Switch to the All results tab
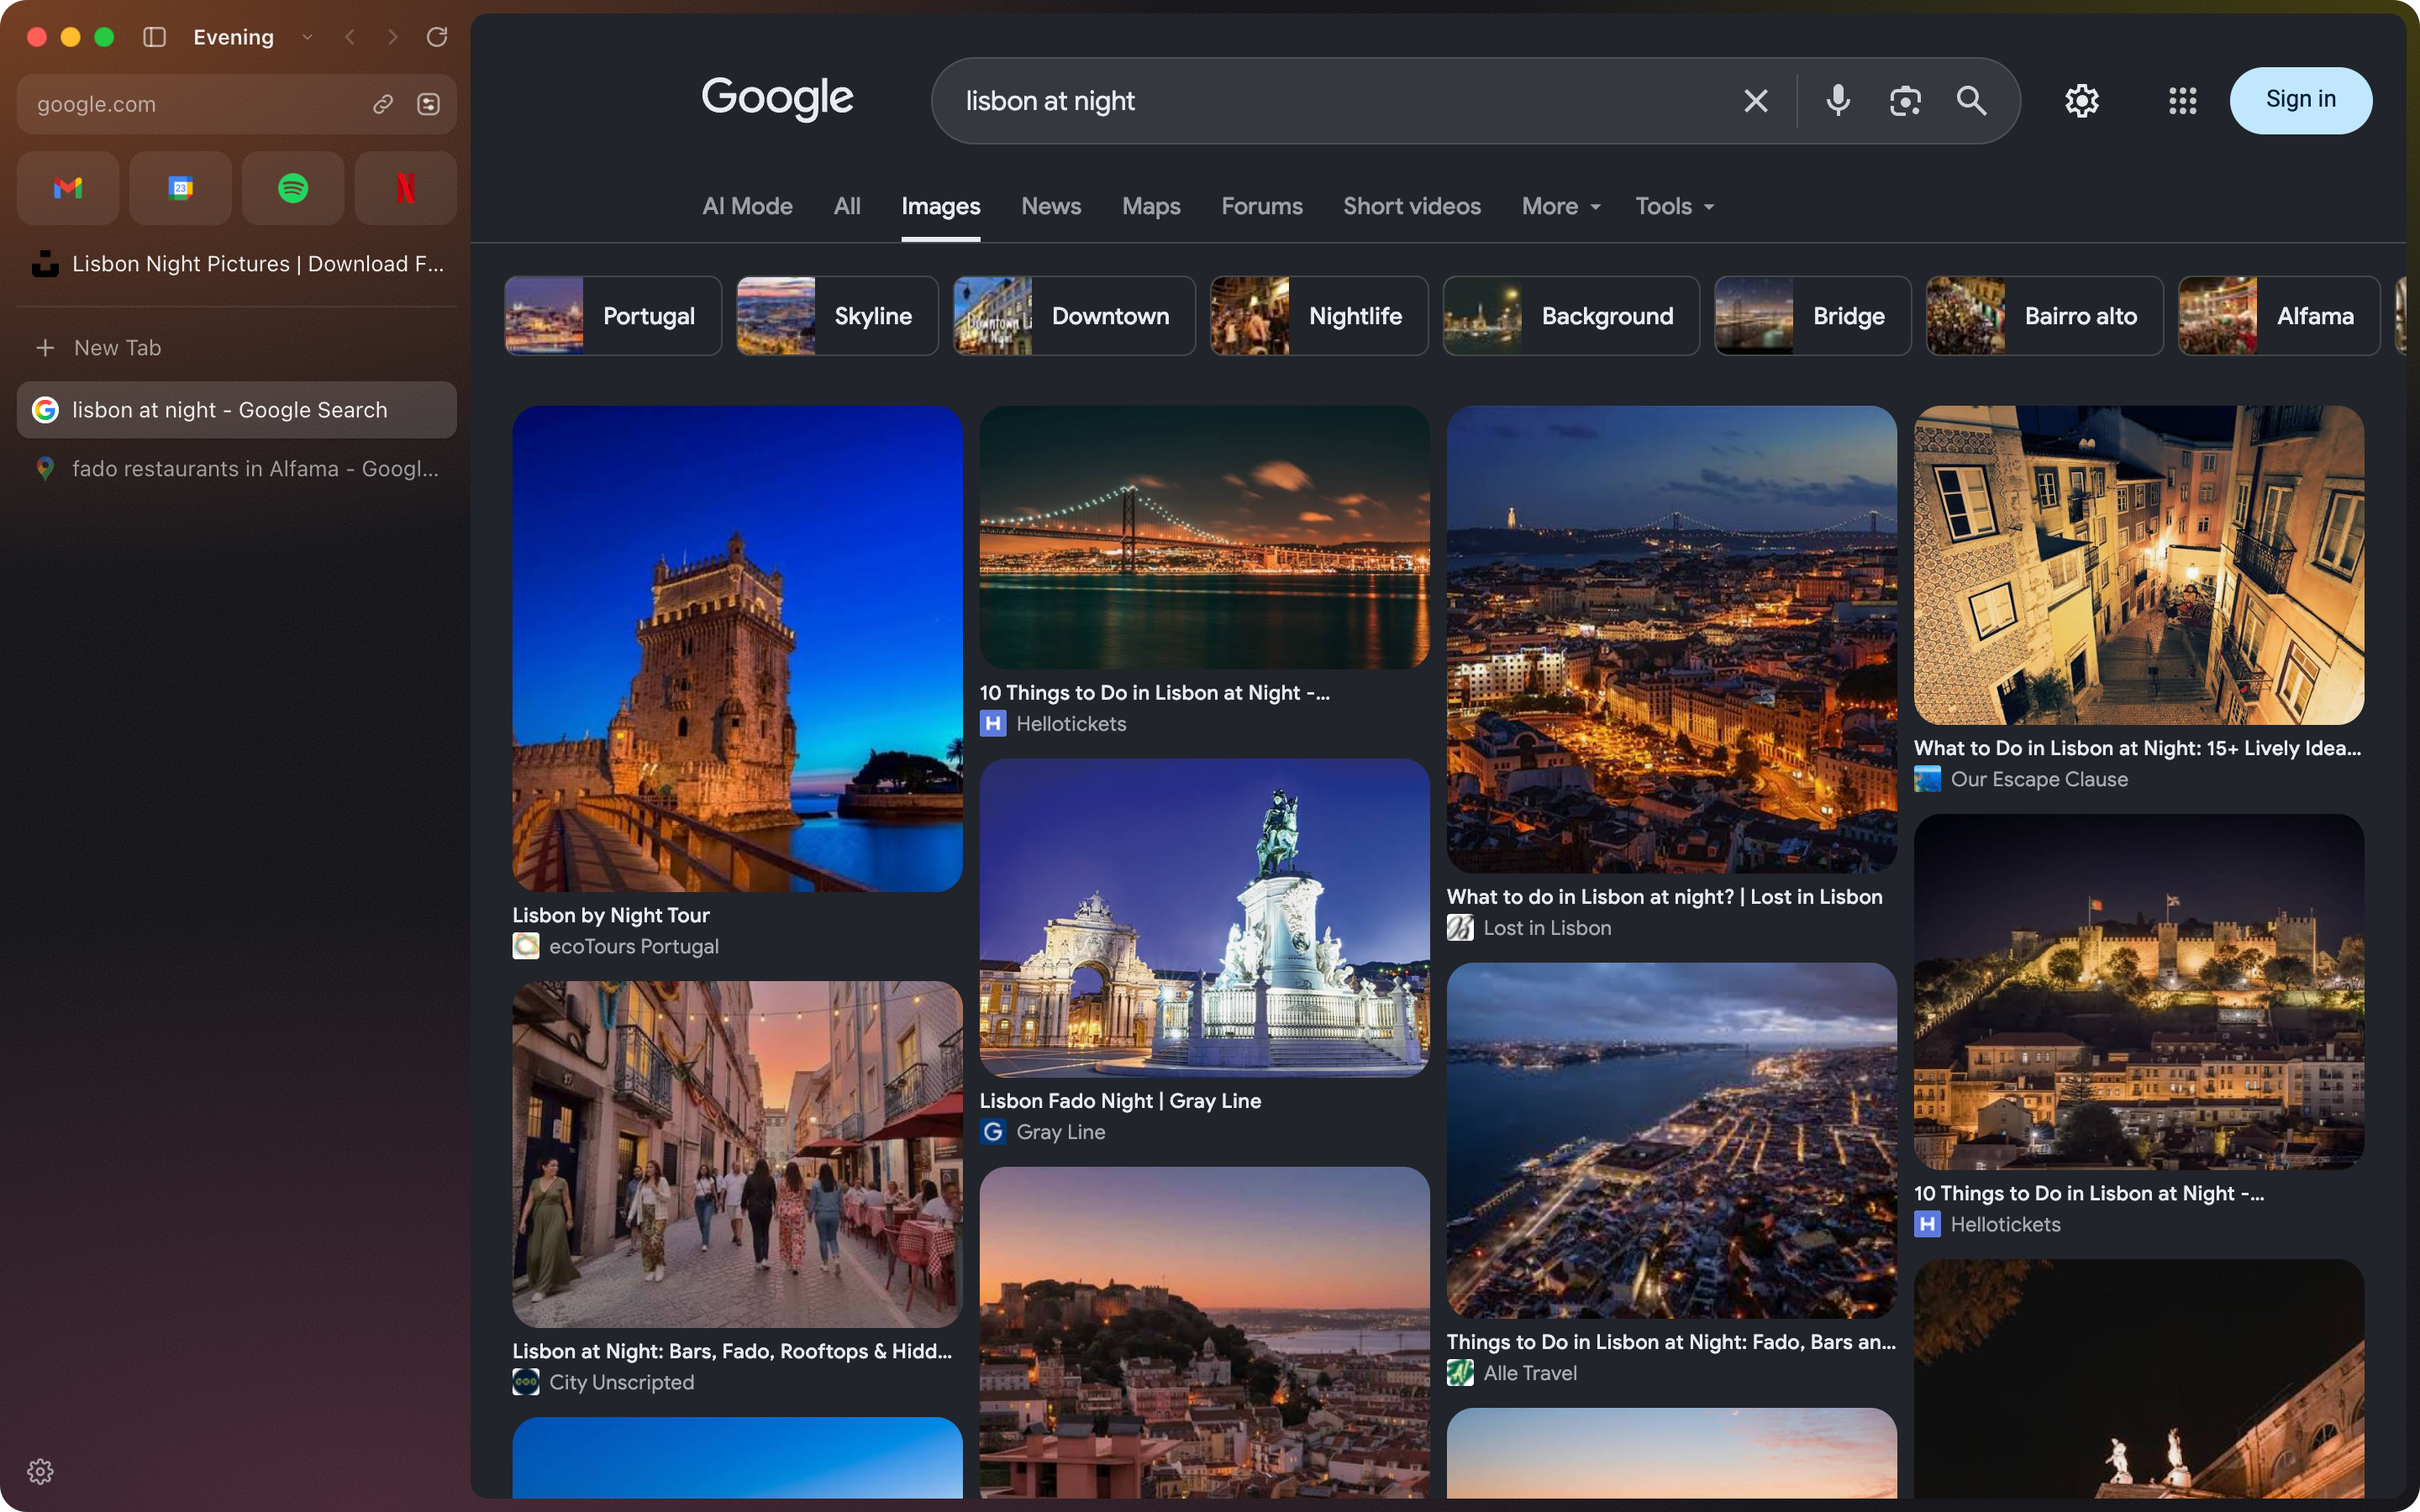The width and height of the screenshot is (2420, 1512). coord(847,206)
